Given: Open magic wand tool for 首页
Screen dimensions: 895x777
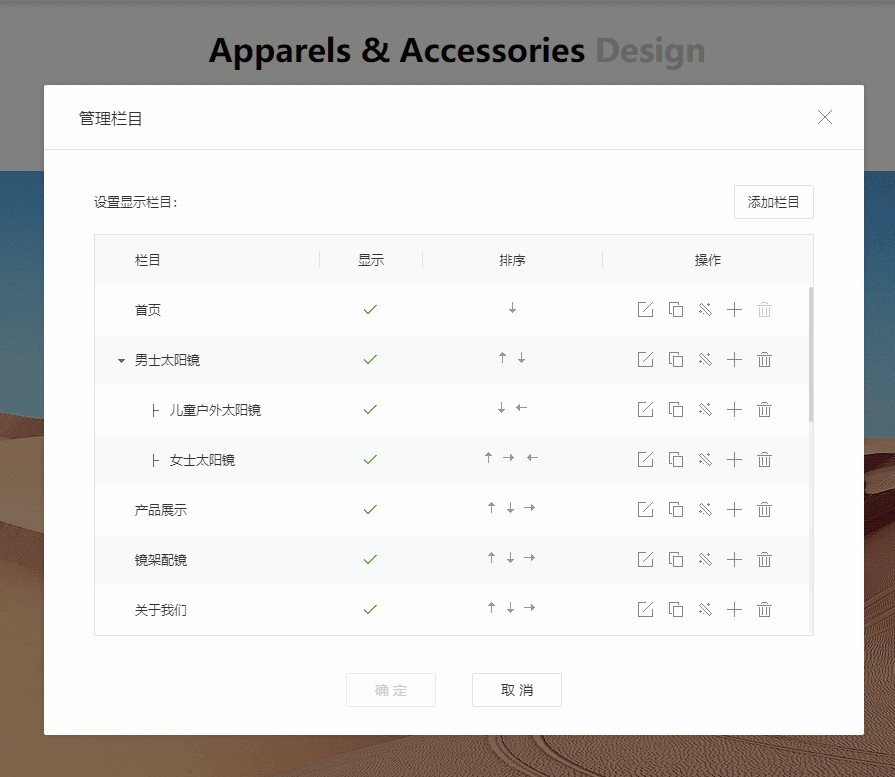Looking at the screenshot, I should point(705,309).
